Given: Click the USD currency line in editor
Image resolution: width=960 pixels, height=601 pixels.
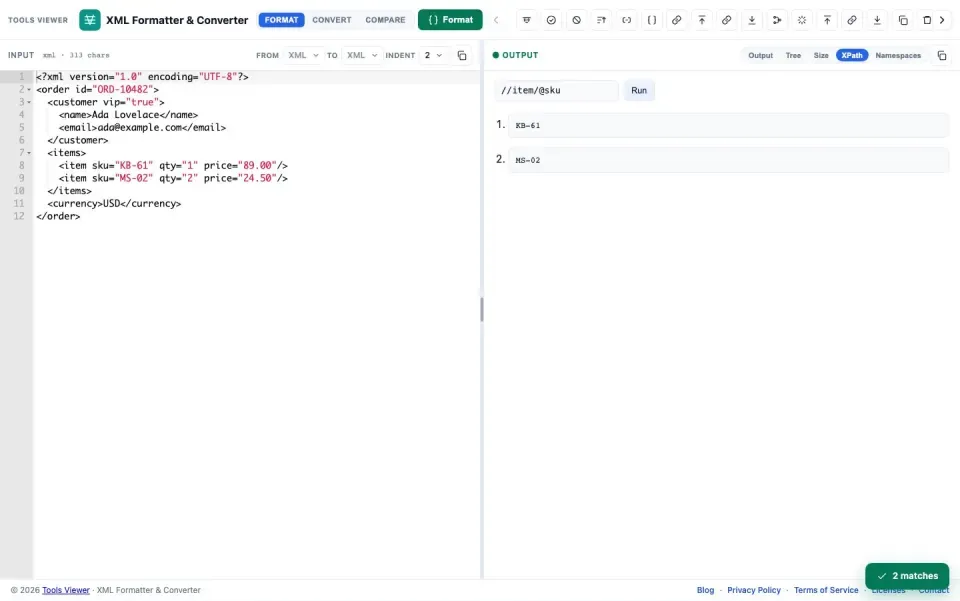Looking at the screenshot, I should coord(114,204).
